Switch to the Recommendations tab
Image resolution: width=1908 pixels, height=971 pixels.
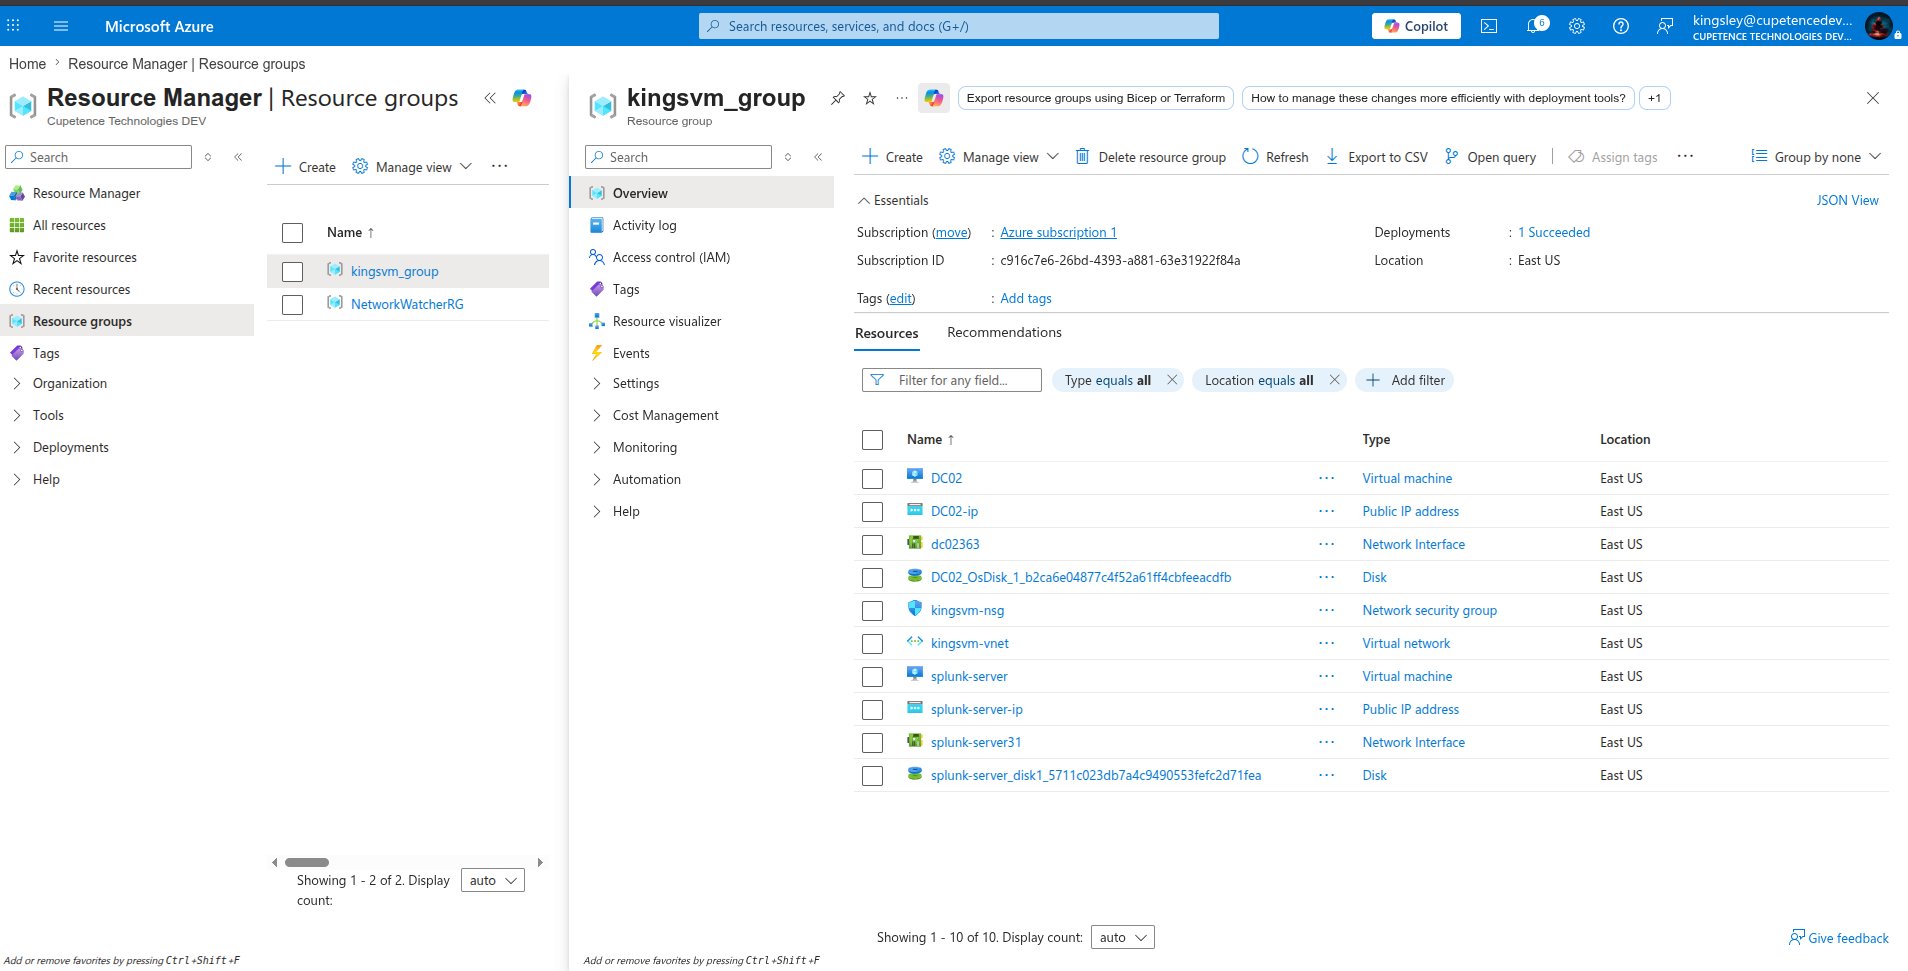click(x=1004, y=332)
